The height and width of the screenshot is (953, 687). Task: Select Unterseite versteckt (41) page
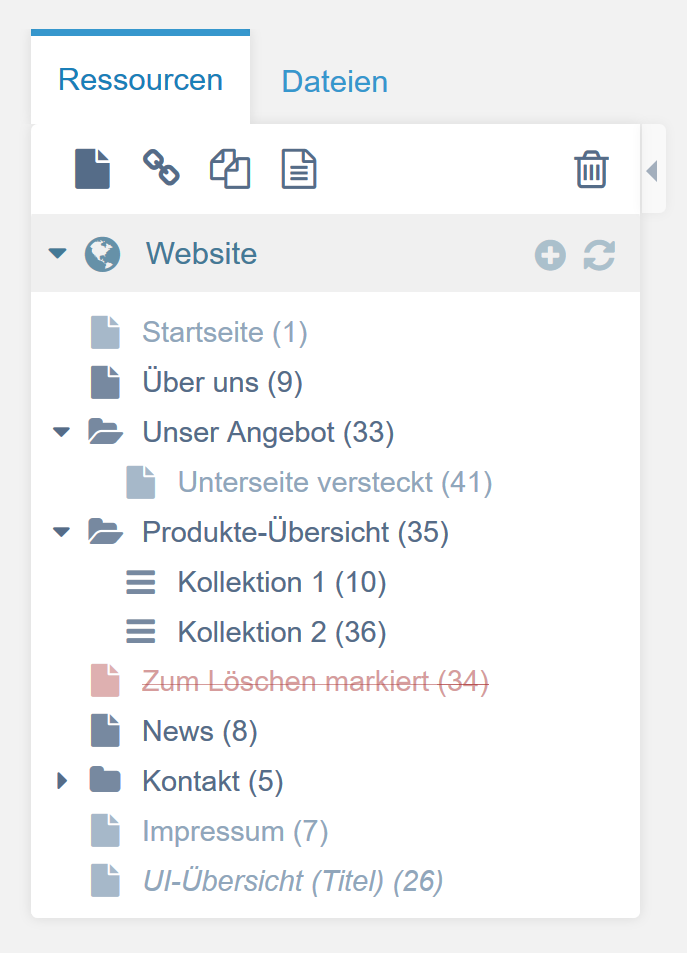[334, 482]
